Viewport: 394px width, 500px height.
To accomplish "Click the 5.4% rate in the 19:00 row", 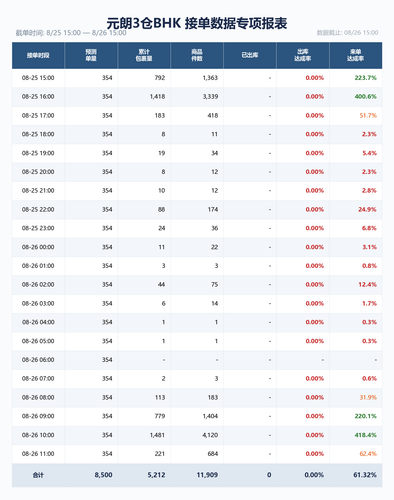I will pyautogui.click(x=369, y=153).
